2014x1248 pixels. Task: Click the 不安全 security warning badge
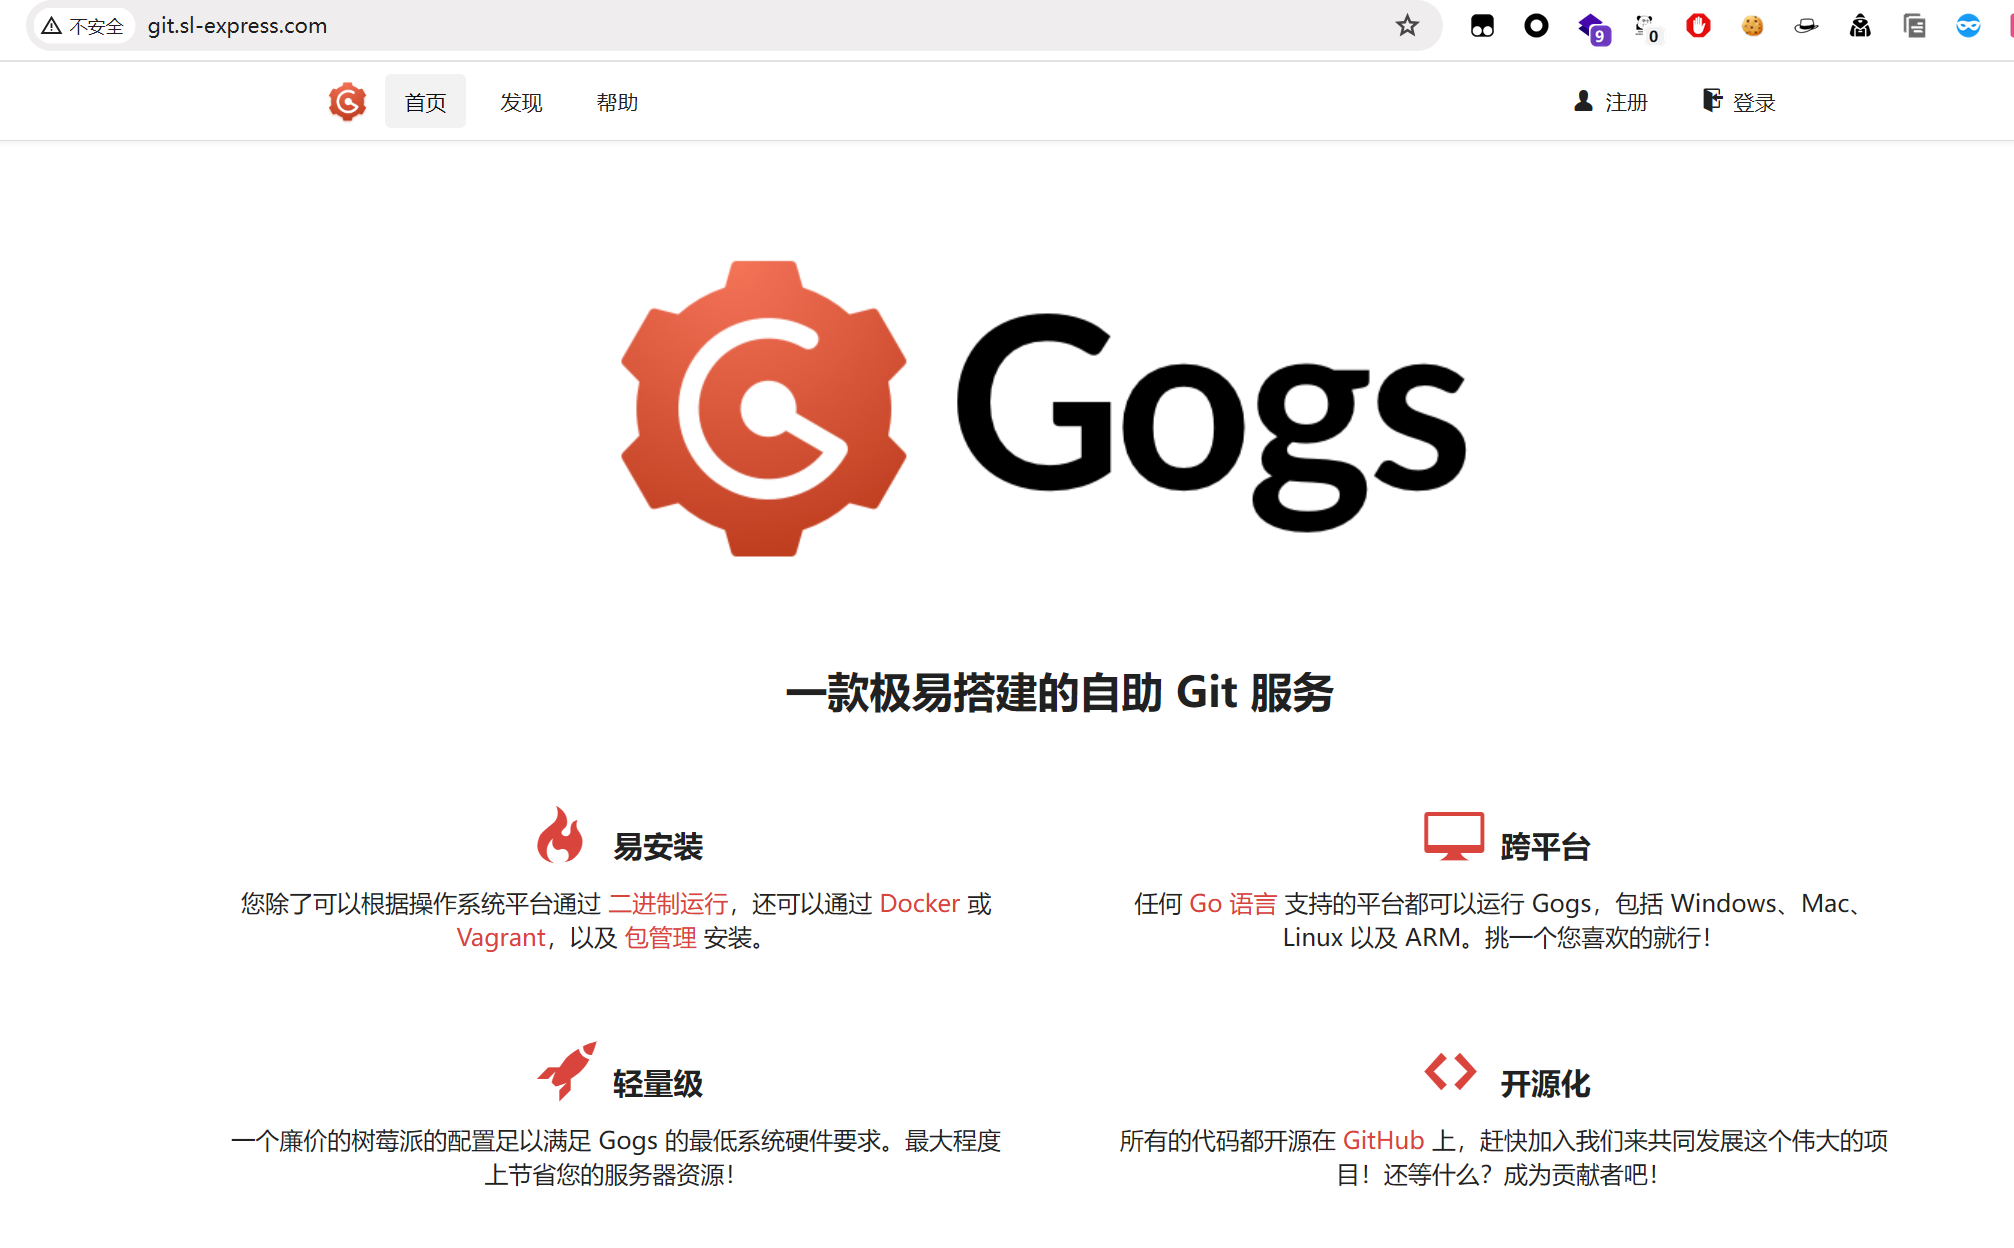pyautogui.click(x=83, y=26)
